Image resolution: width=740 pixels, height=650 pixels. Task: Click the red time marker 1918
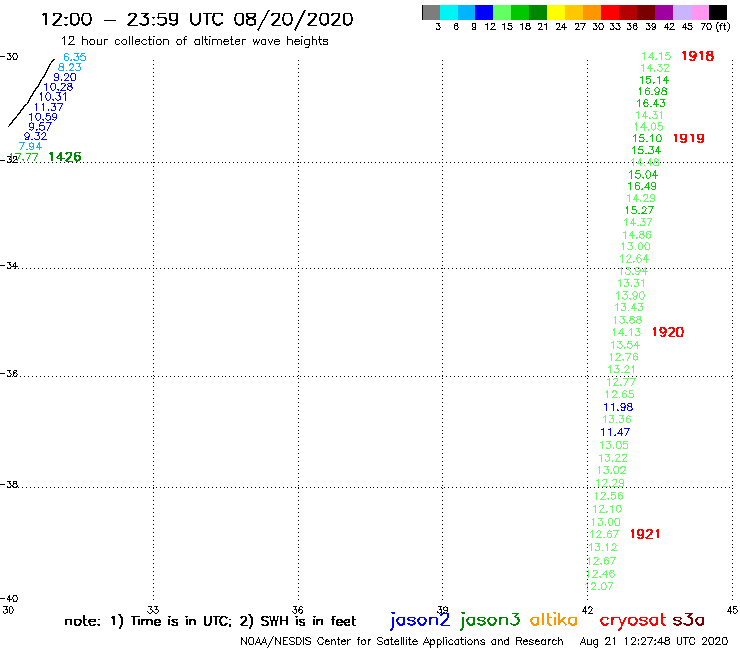698,56
